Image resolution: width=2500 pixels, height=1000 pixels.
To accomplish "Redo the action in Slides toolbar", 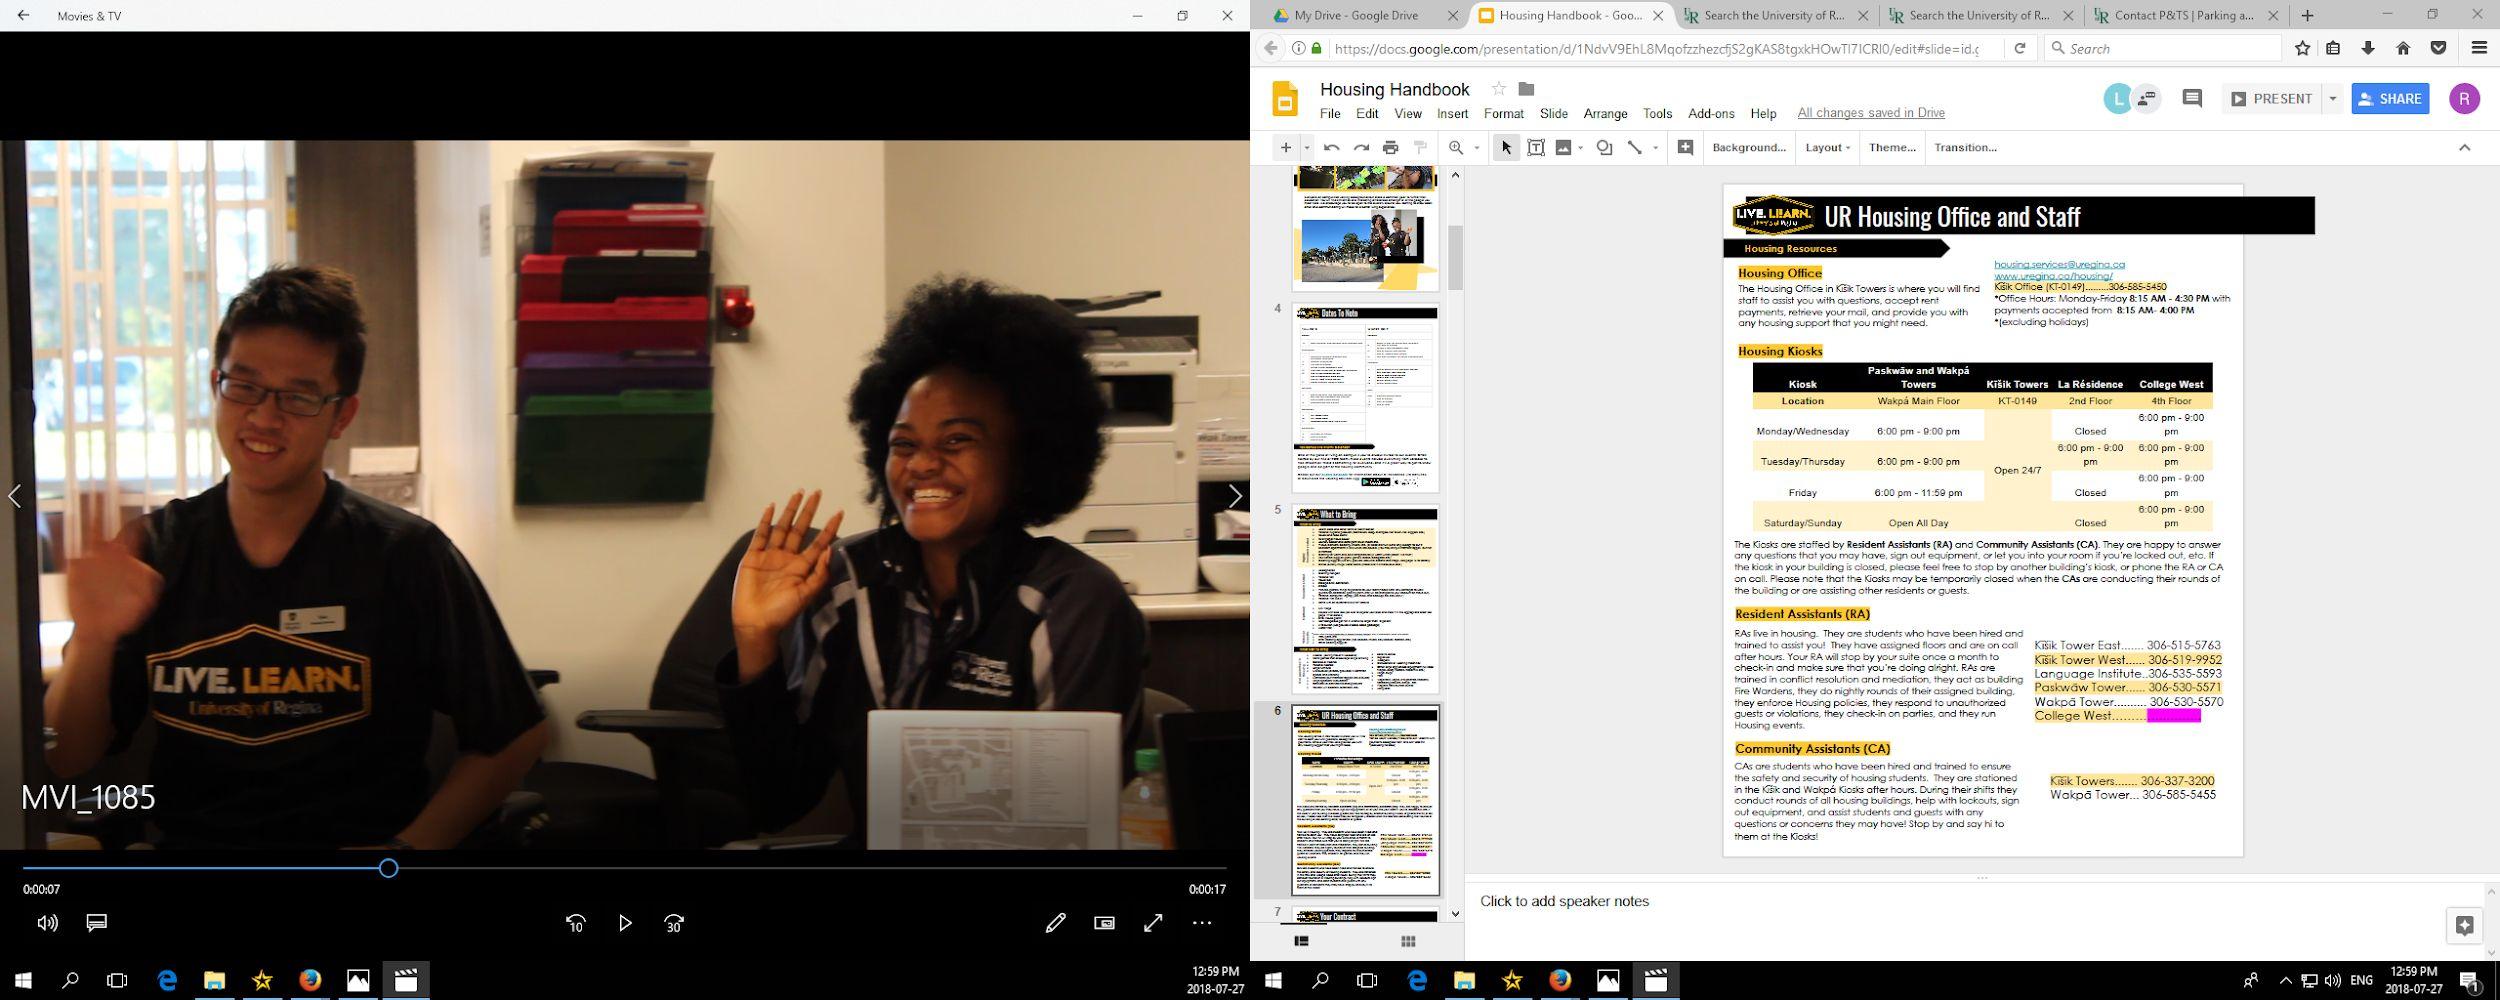I will point(1361,148).
